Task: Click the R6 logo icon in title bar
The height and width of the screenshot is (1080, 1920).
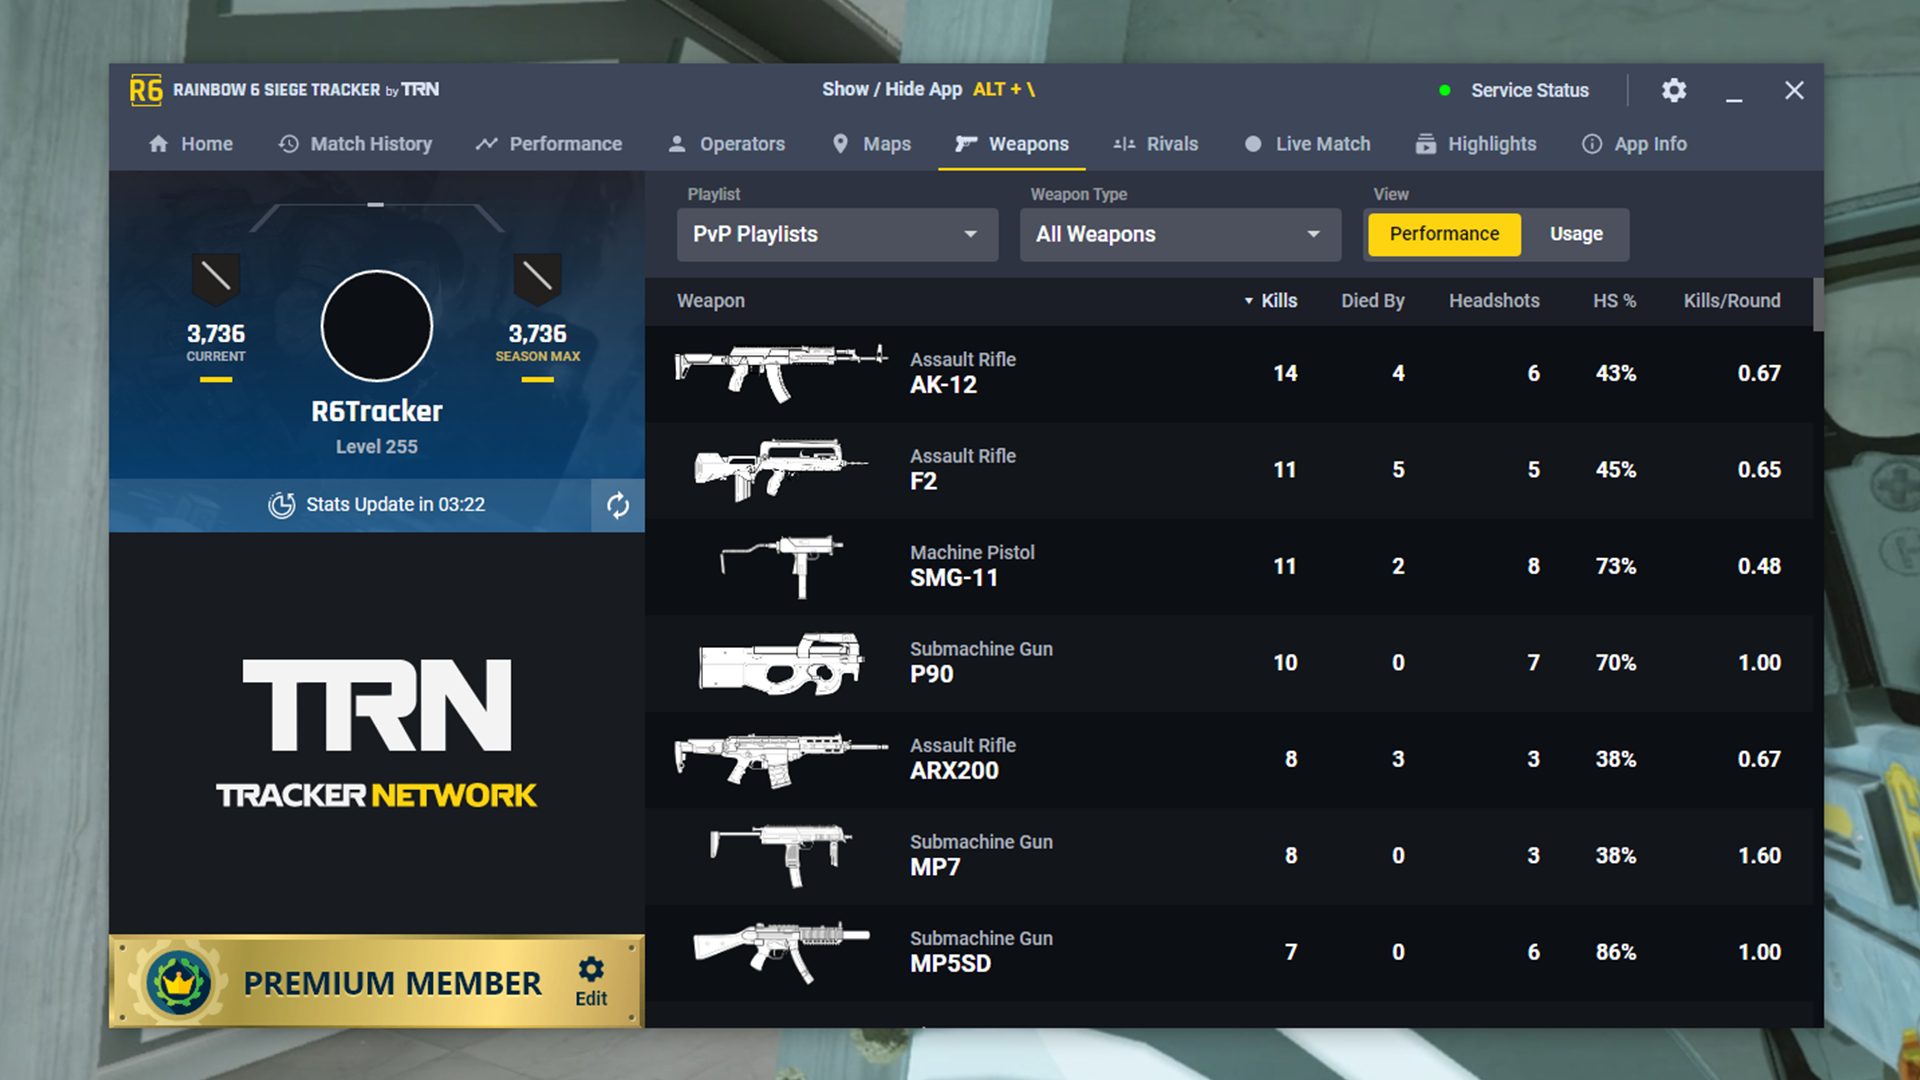Action: [146, 90]
